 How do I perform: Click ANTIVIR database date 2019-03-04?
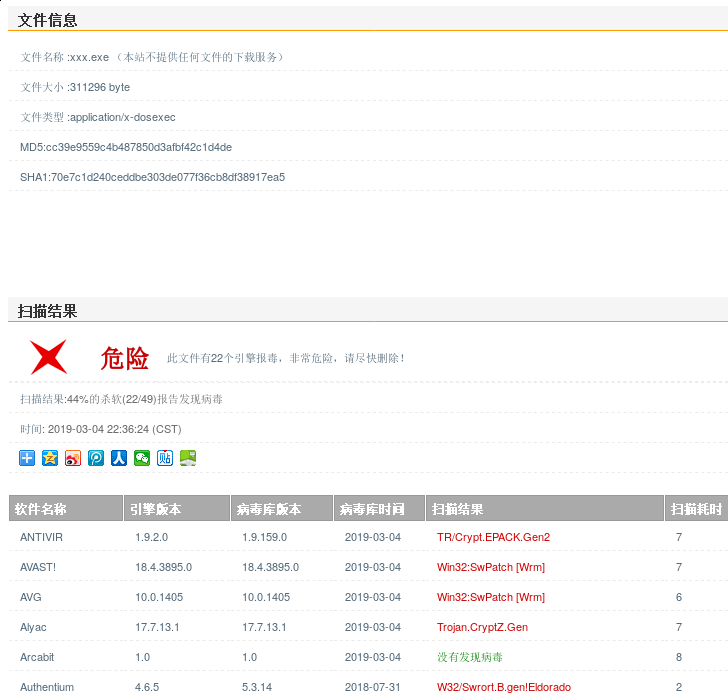[x=373, y=537]
